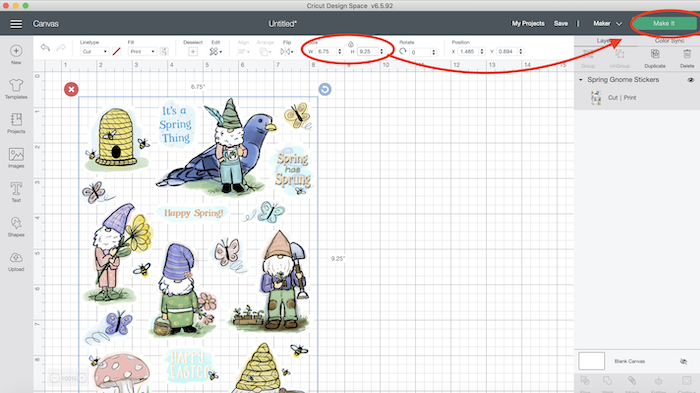
Task: Toggle the size lock icon
Action: pos(350,44)
